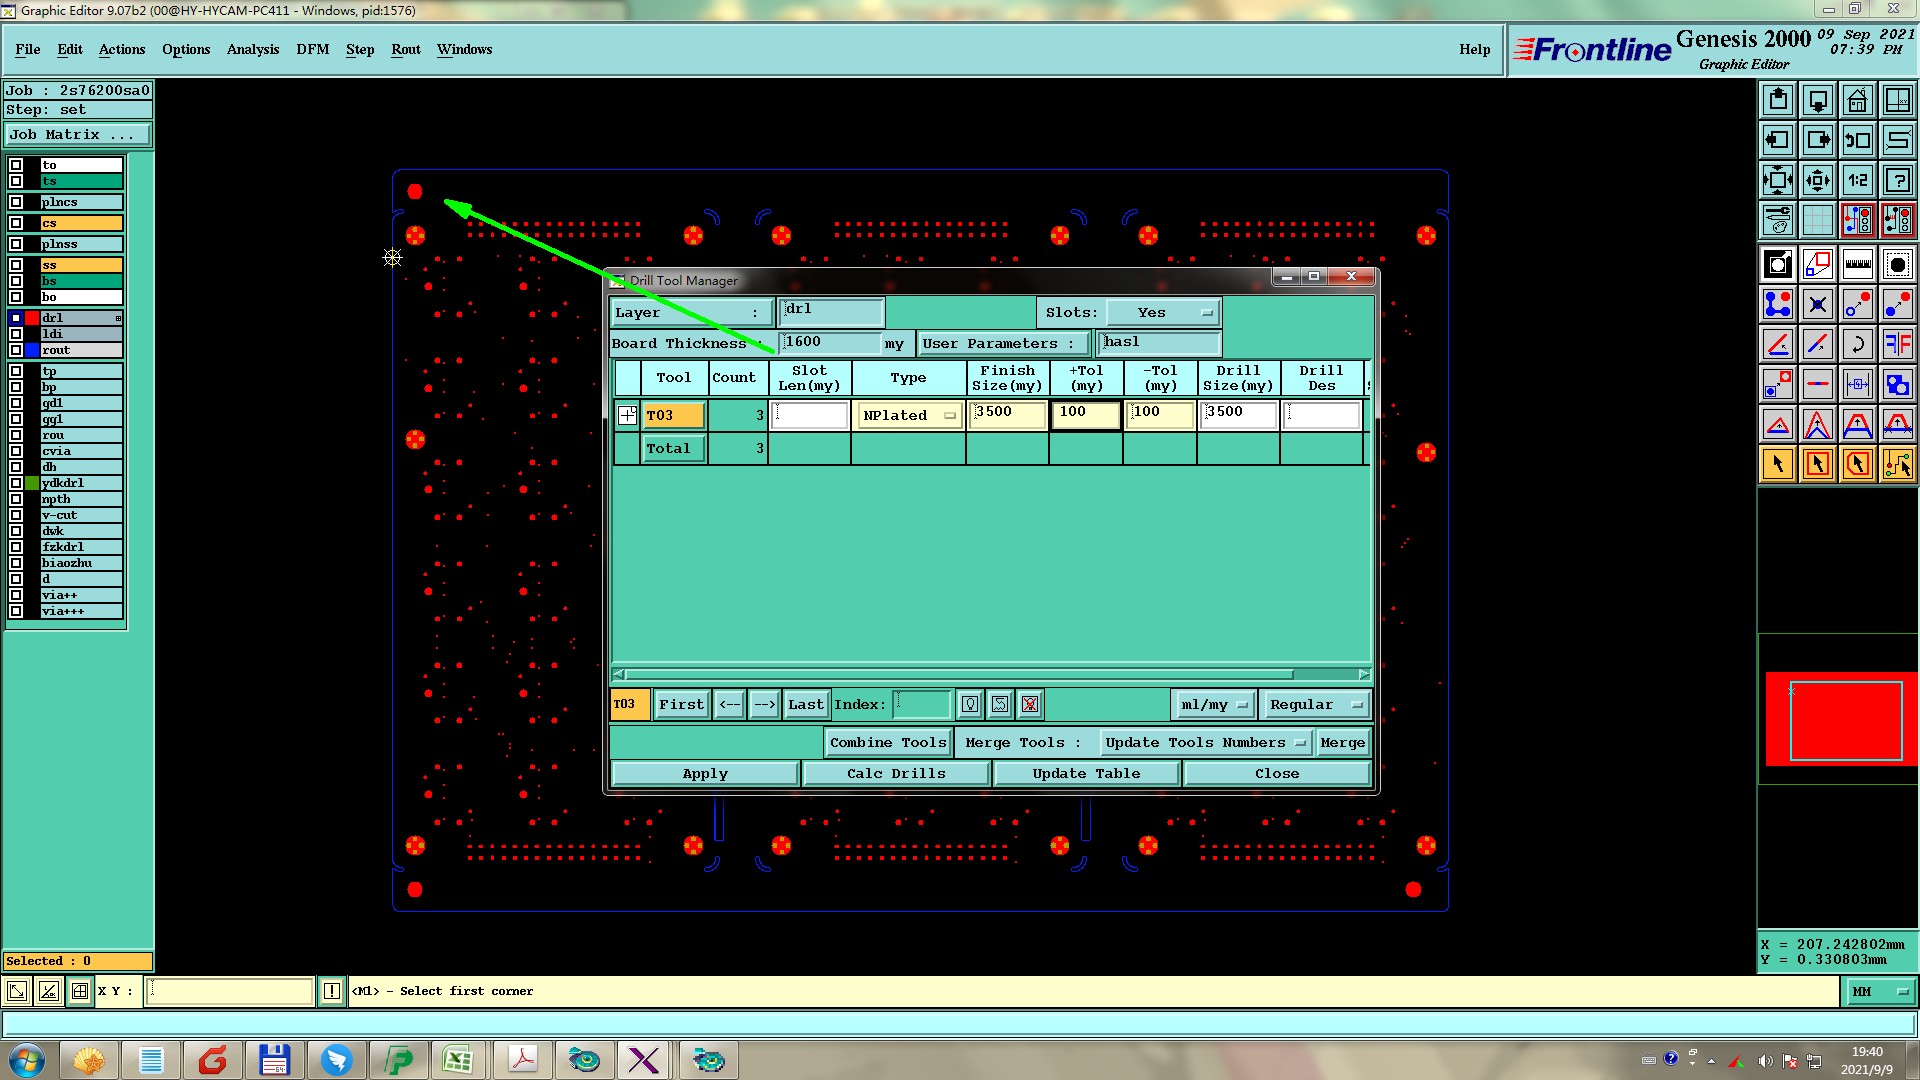Open the Analysis menu
Image resolution: width=1920 pixels, height=1080 pixels.
(252, 49)
